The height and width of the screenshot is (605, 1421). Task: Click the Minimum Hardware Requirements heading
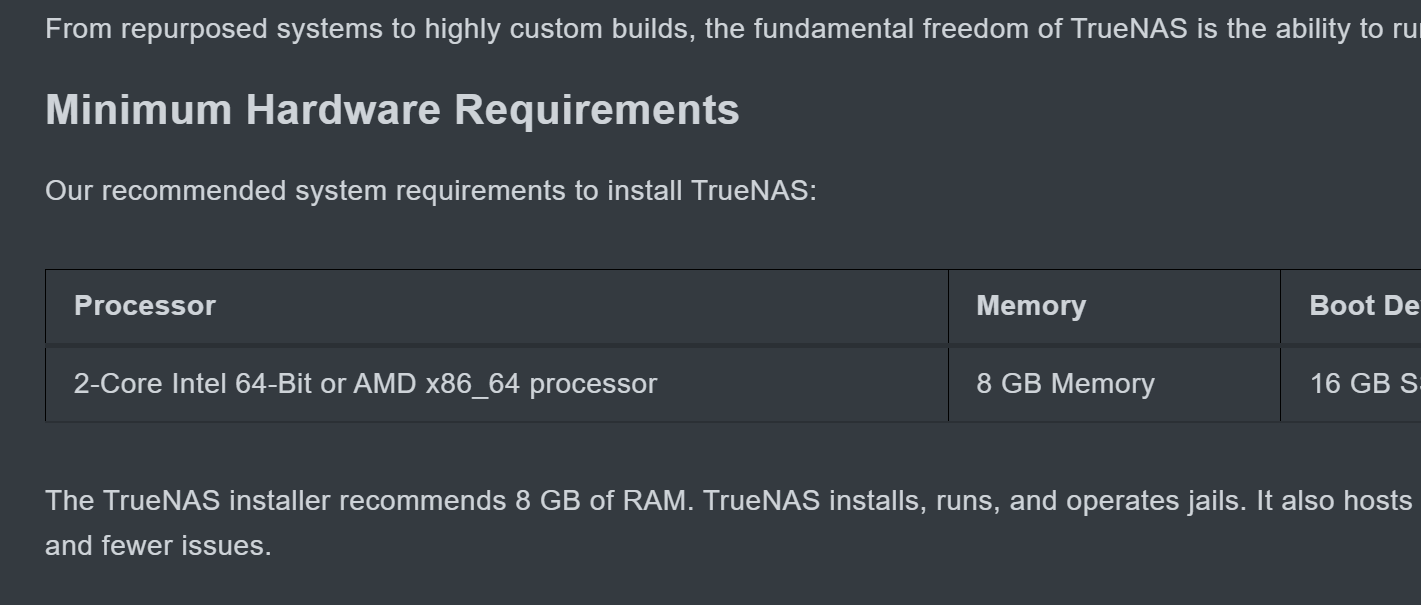point(392,109)
